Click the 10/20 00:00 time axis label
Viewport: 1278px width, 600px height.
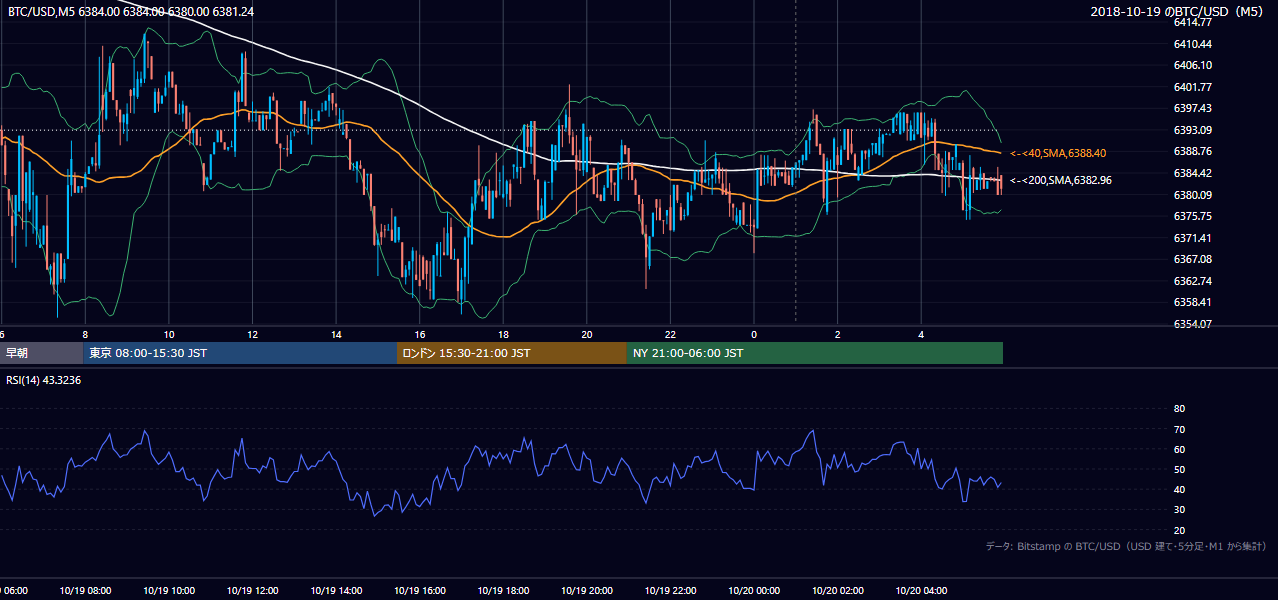click(754, 591)
